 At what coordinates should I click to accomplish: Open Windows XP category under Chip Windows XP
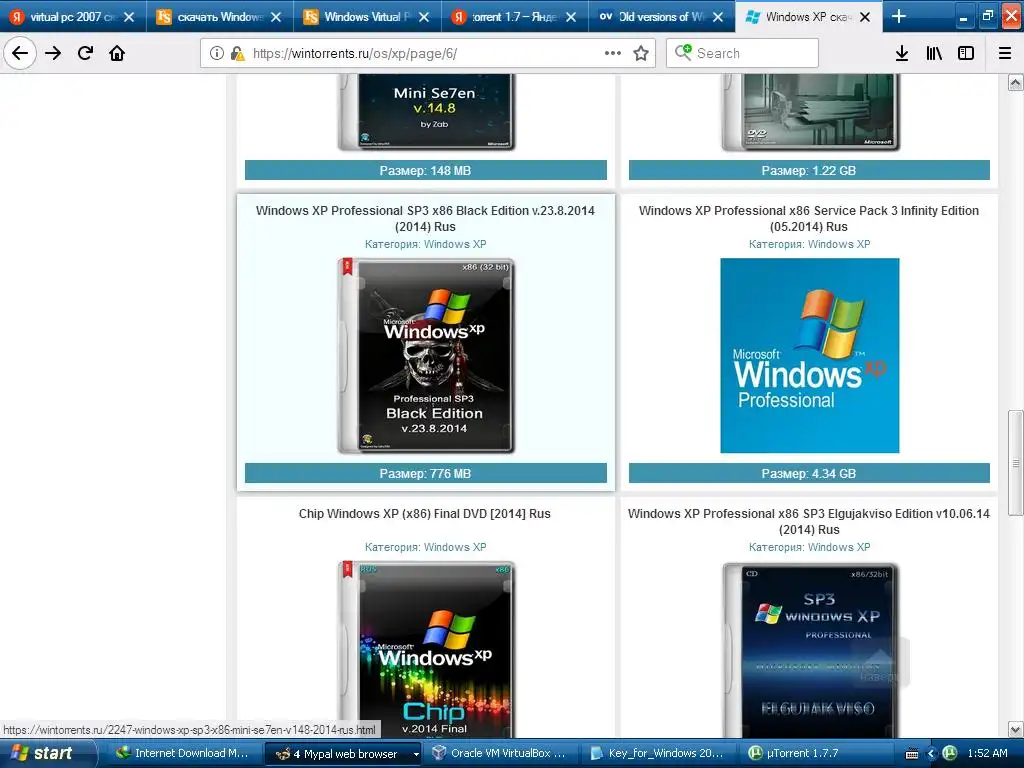[455, 547]
